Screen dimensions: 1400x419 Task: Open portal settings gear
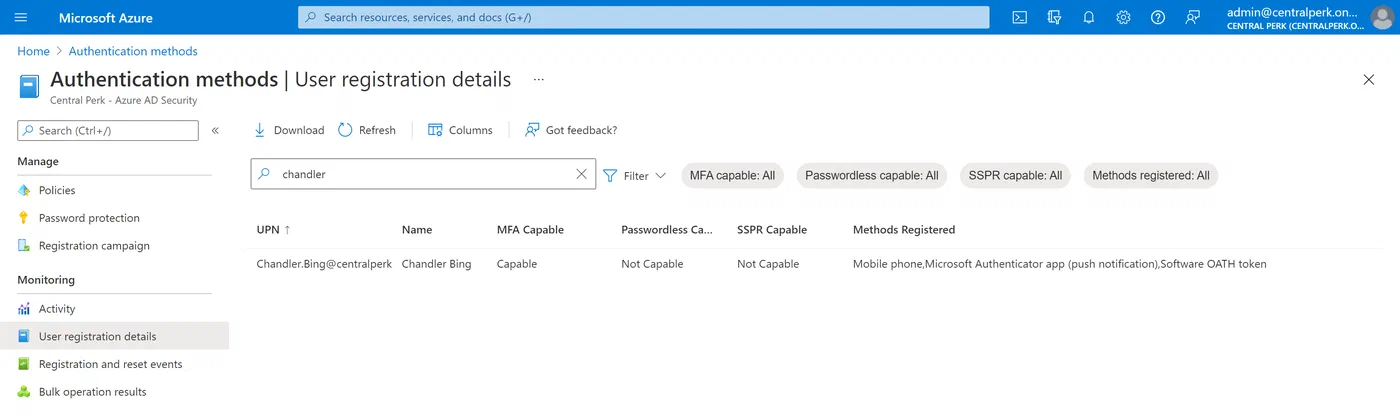(1123, 17)
